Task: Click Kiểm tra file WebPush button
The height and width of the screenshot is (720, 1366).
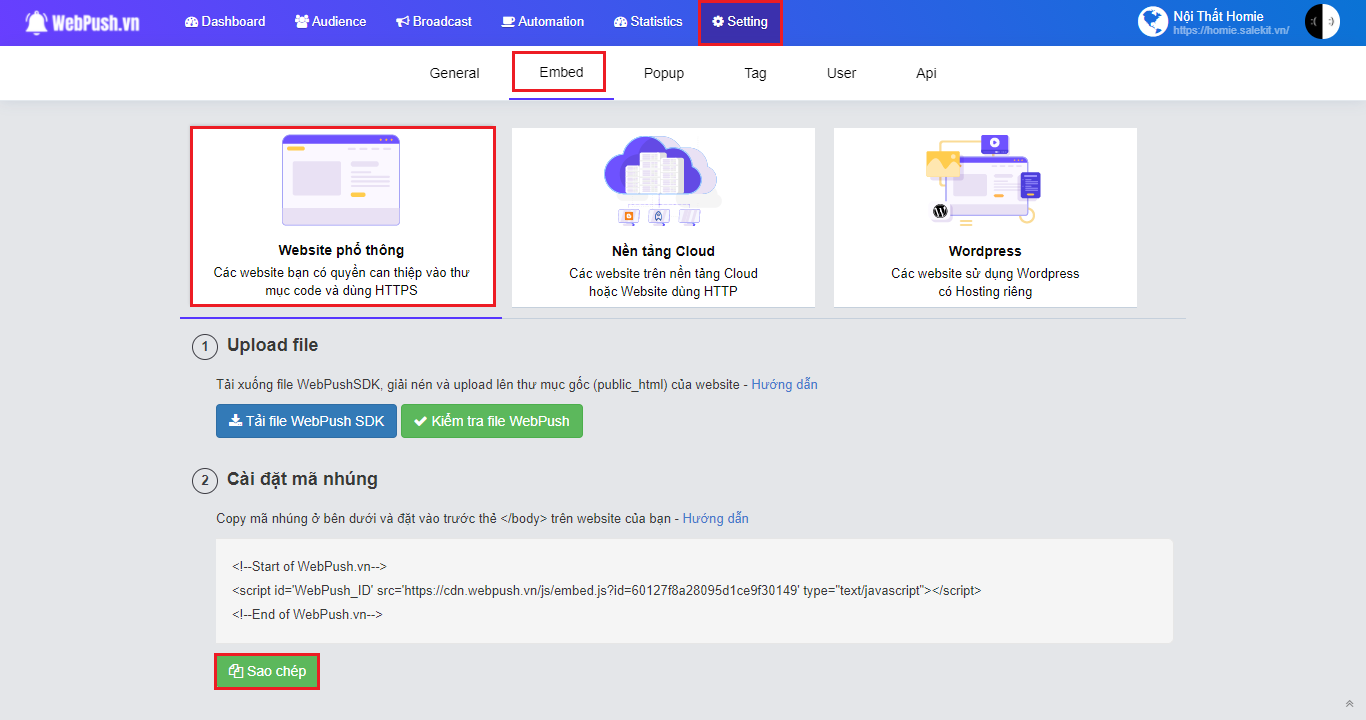Action: 492,421
